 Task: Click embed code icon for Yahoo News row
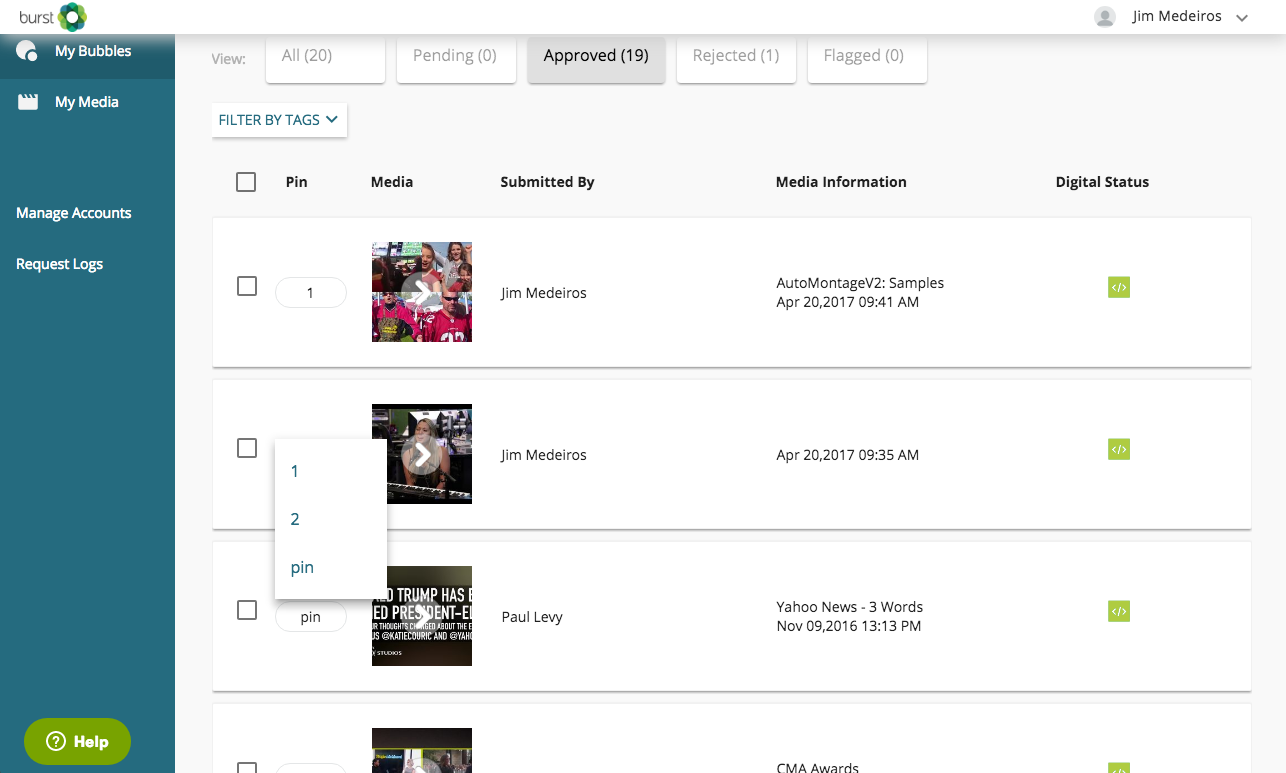click(x=1118, y=611)
